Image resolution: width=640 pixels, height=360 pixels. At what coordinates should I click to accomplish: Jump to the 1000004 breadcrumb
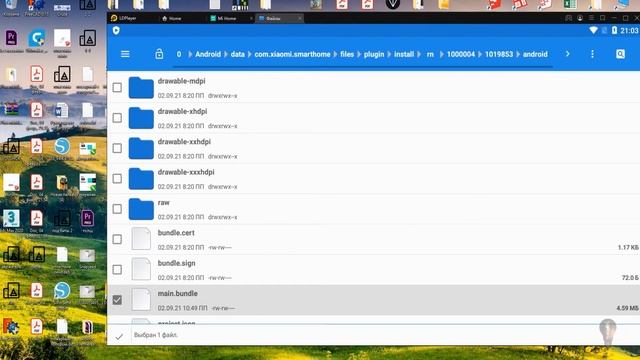tap(461, 54)
